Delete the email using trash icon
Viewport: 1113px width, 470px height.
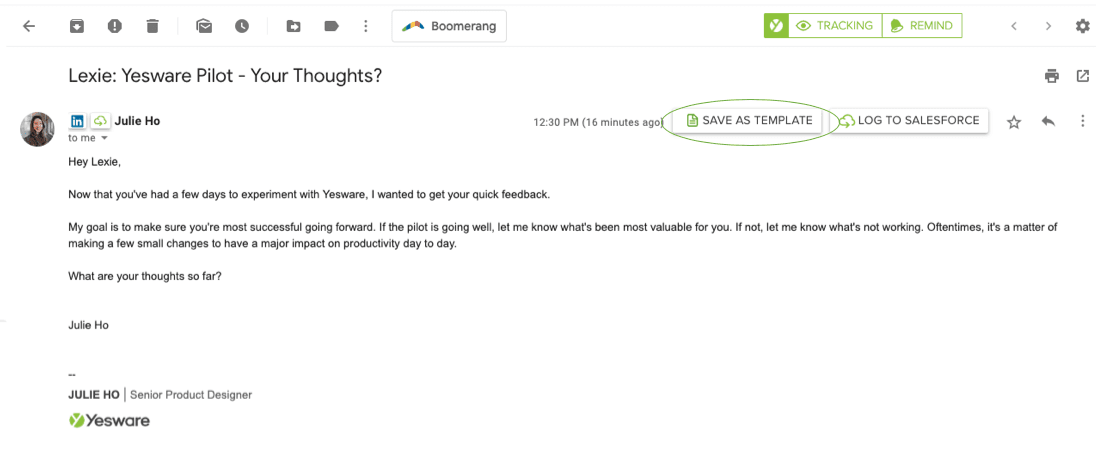pyautogui.click(x=152, y=26)
